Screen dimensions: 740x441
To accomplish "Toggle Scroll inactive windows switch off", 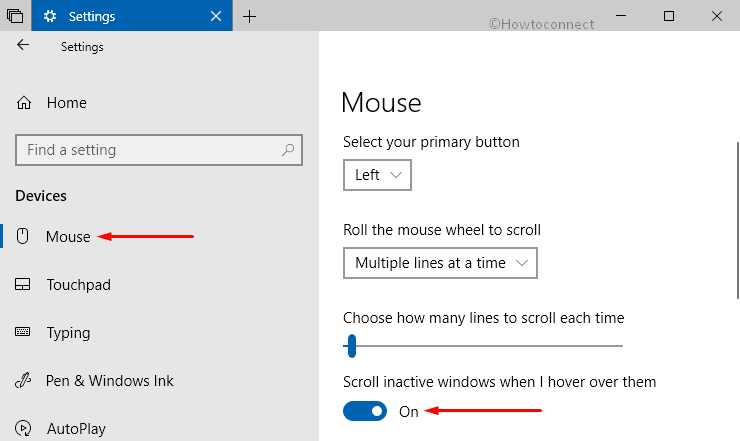I will [365, 411].
